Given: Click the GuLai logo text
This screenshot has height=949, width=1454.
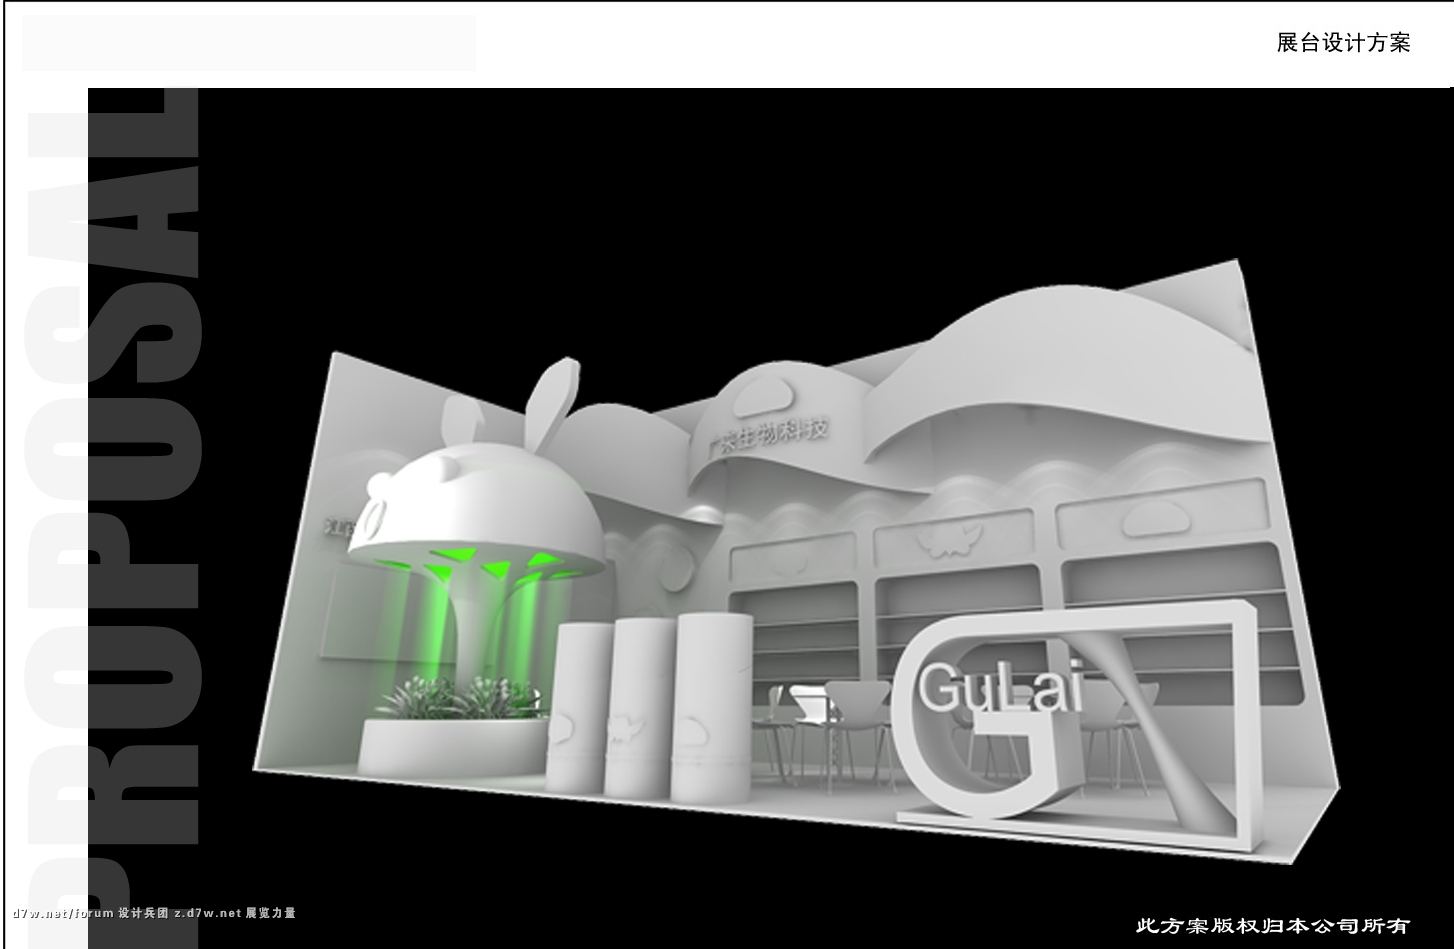Looking at the screenshot, I should point(999,690).
